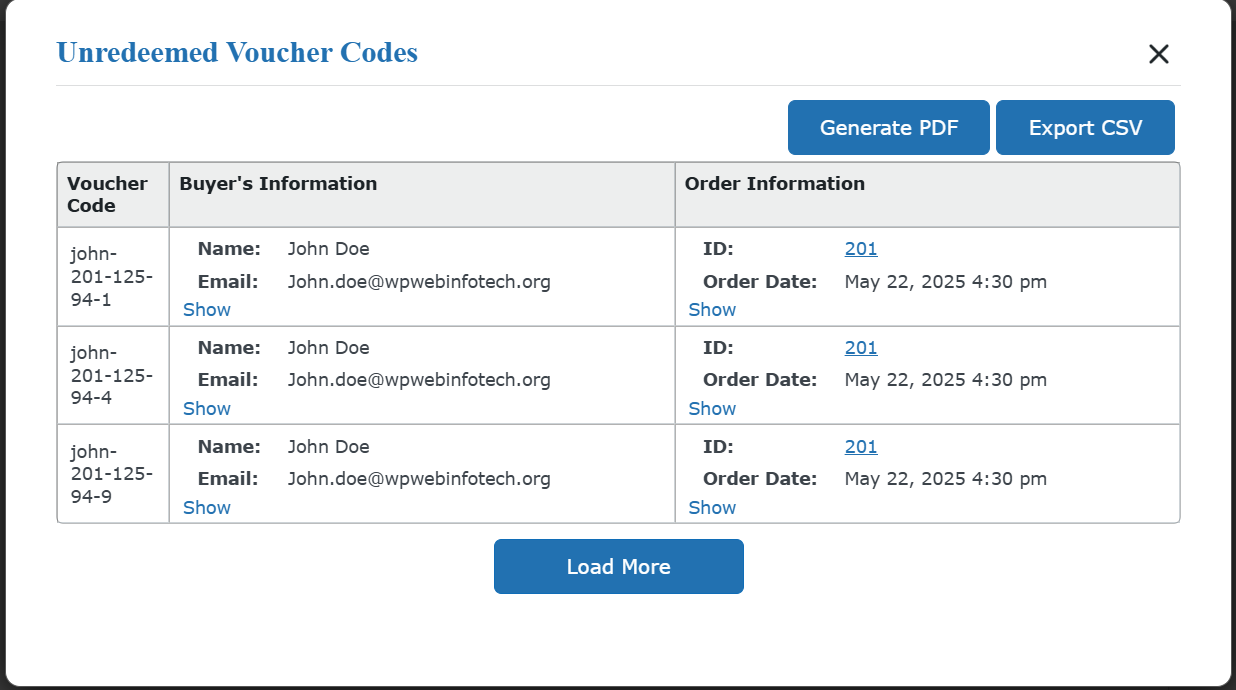This screenshot has width=1236, height=690.
Task: Show more order details for voucher john-201-125-94-9
Action: click(x=712, y=508)
